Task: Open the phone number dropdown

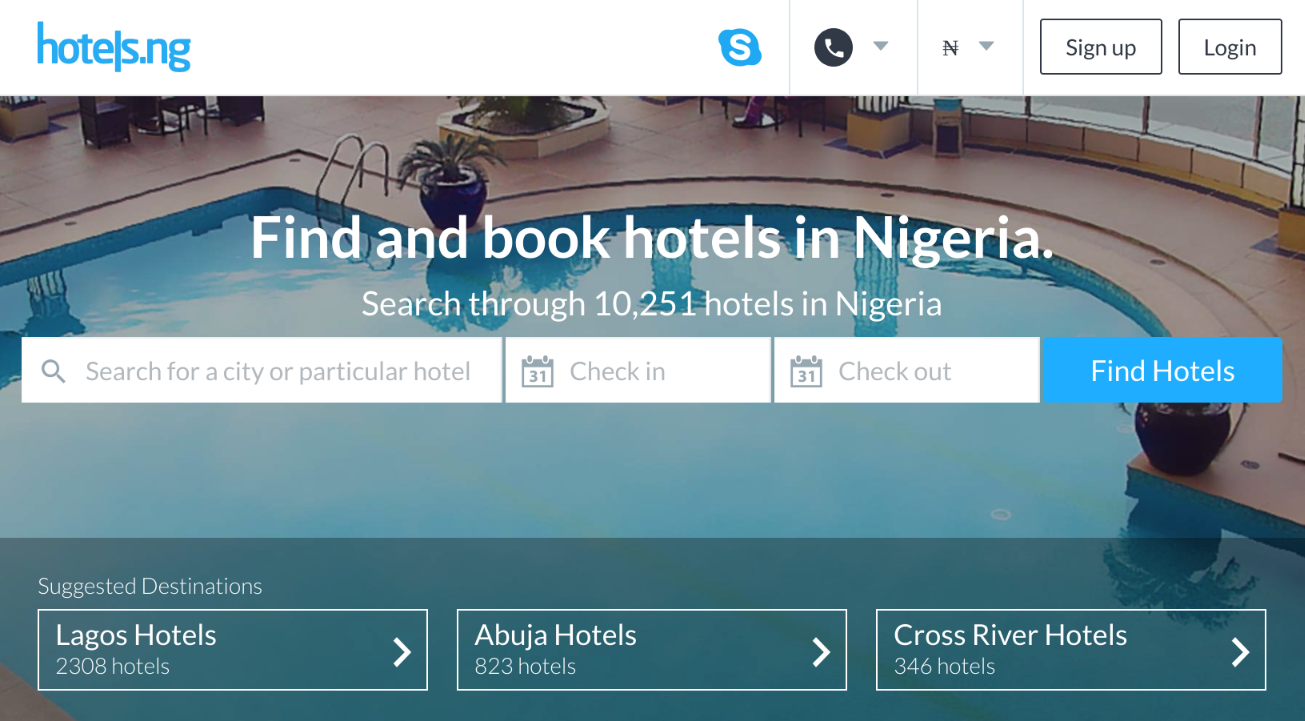Action: (x=881, y=46)
